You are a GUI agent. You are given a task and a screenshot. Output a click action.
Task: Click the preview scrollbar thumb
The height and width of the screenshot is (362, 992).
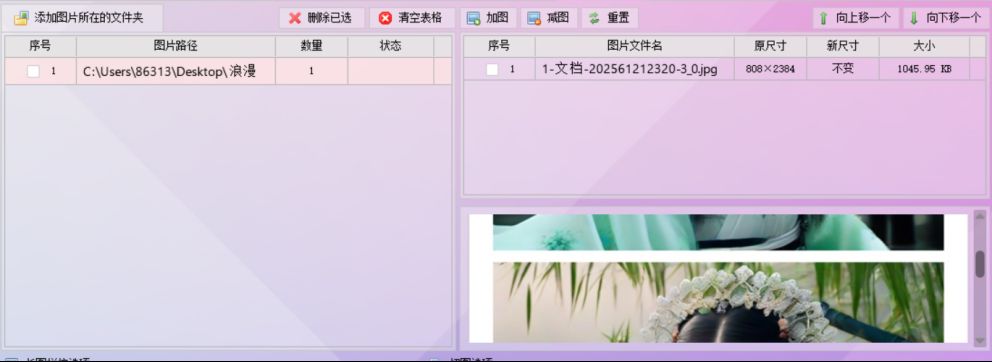click(980, 264)
